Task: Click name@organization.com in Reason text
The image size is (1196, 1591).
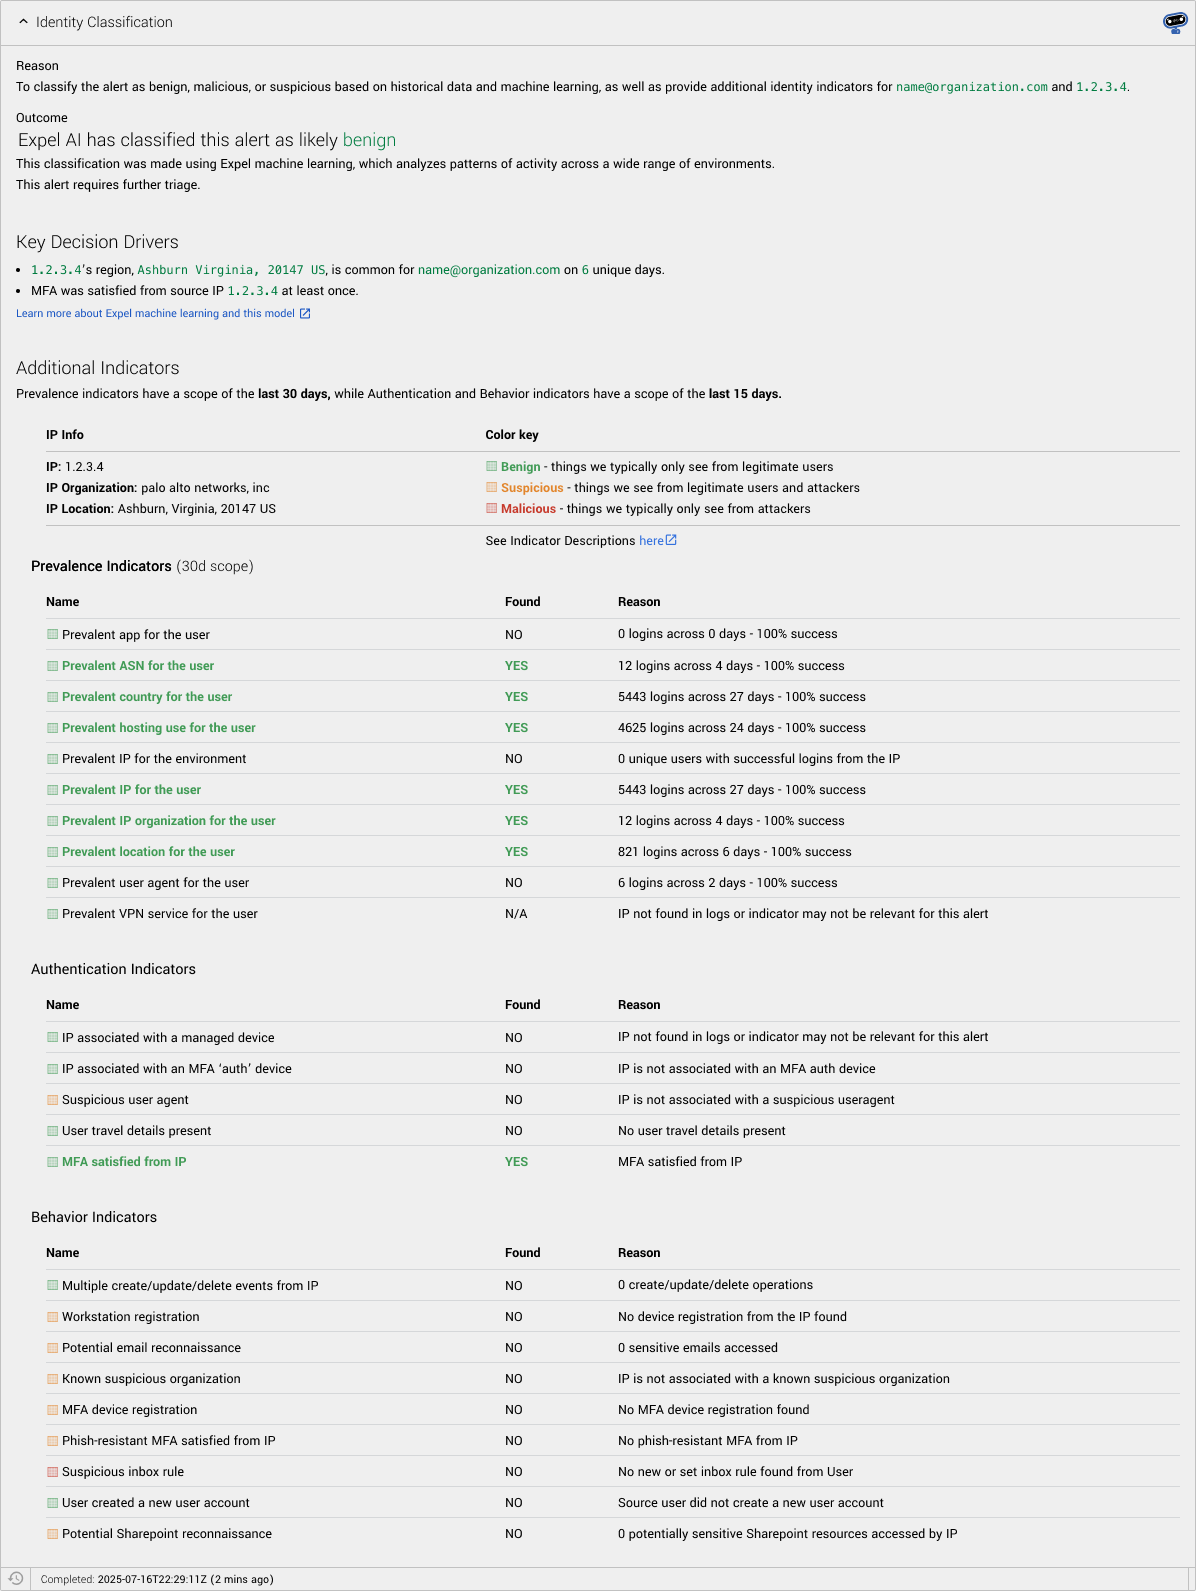Action: [971, 87]
